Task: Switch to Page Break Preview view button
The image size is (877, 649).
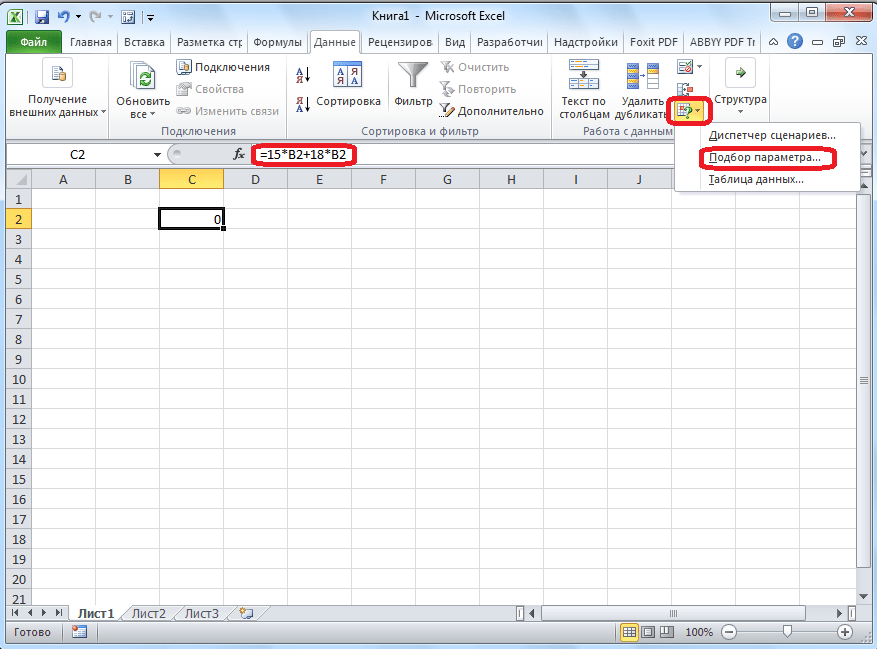Action: click(667, 632)
